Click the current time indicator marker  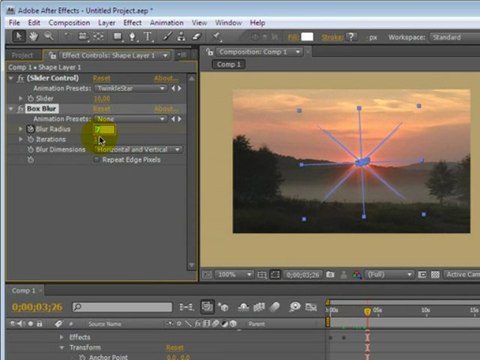(367, 312)
